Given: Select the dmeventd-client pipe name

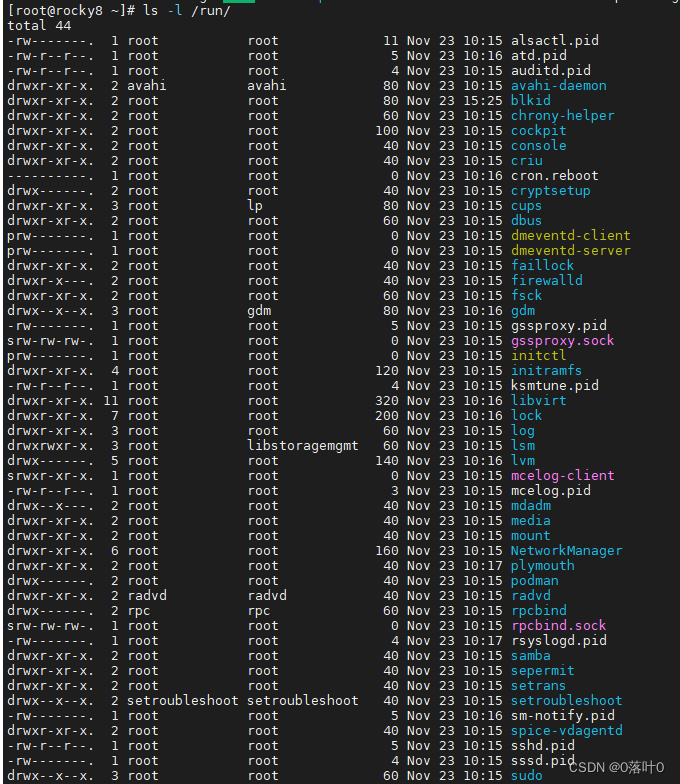Looking at the screenshot, I should [570, 236].
